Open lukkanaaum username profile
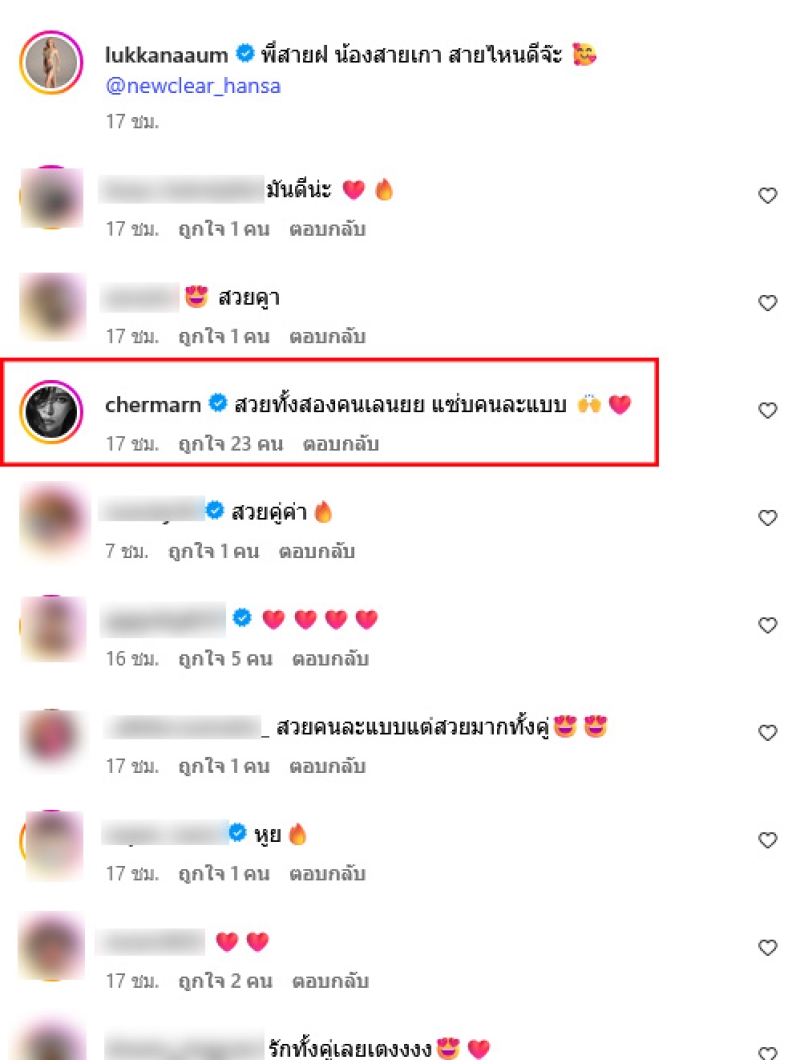Viewport: 800px width, 1060px height. [166, 55]
